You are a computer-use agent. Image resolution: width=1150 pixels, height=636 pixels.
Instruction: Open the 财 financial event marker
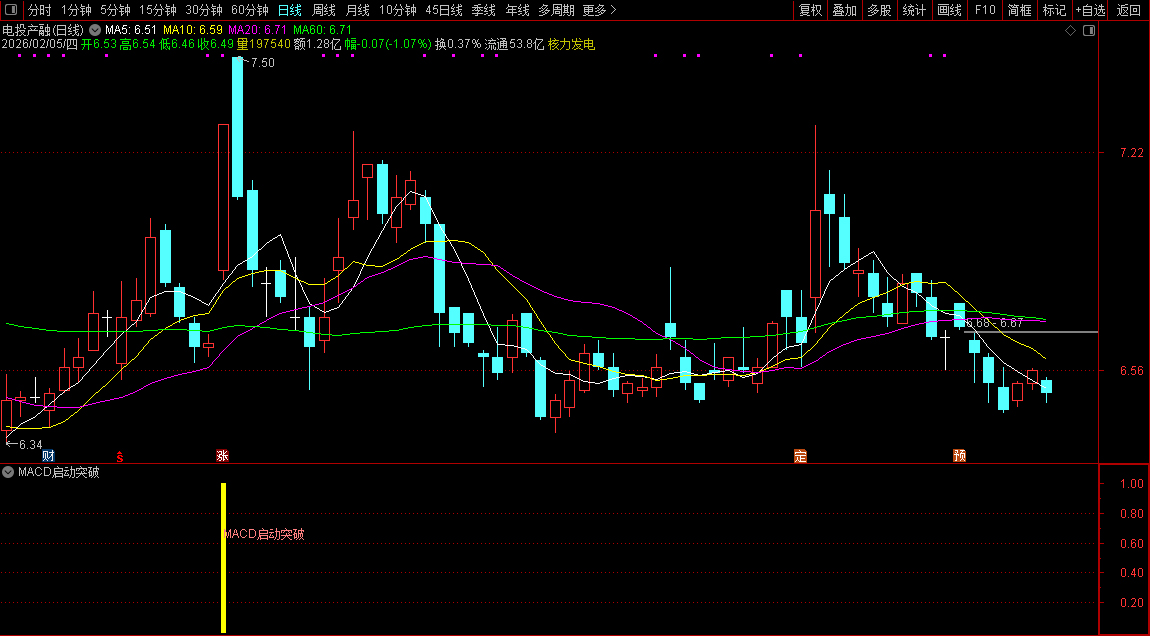coord(48,456)
